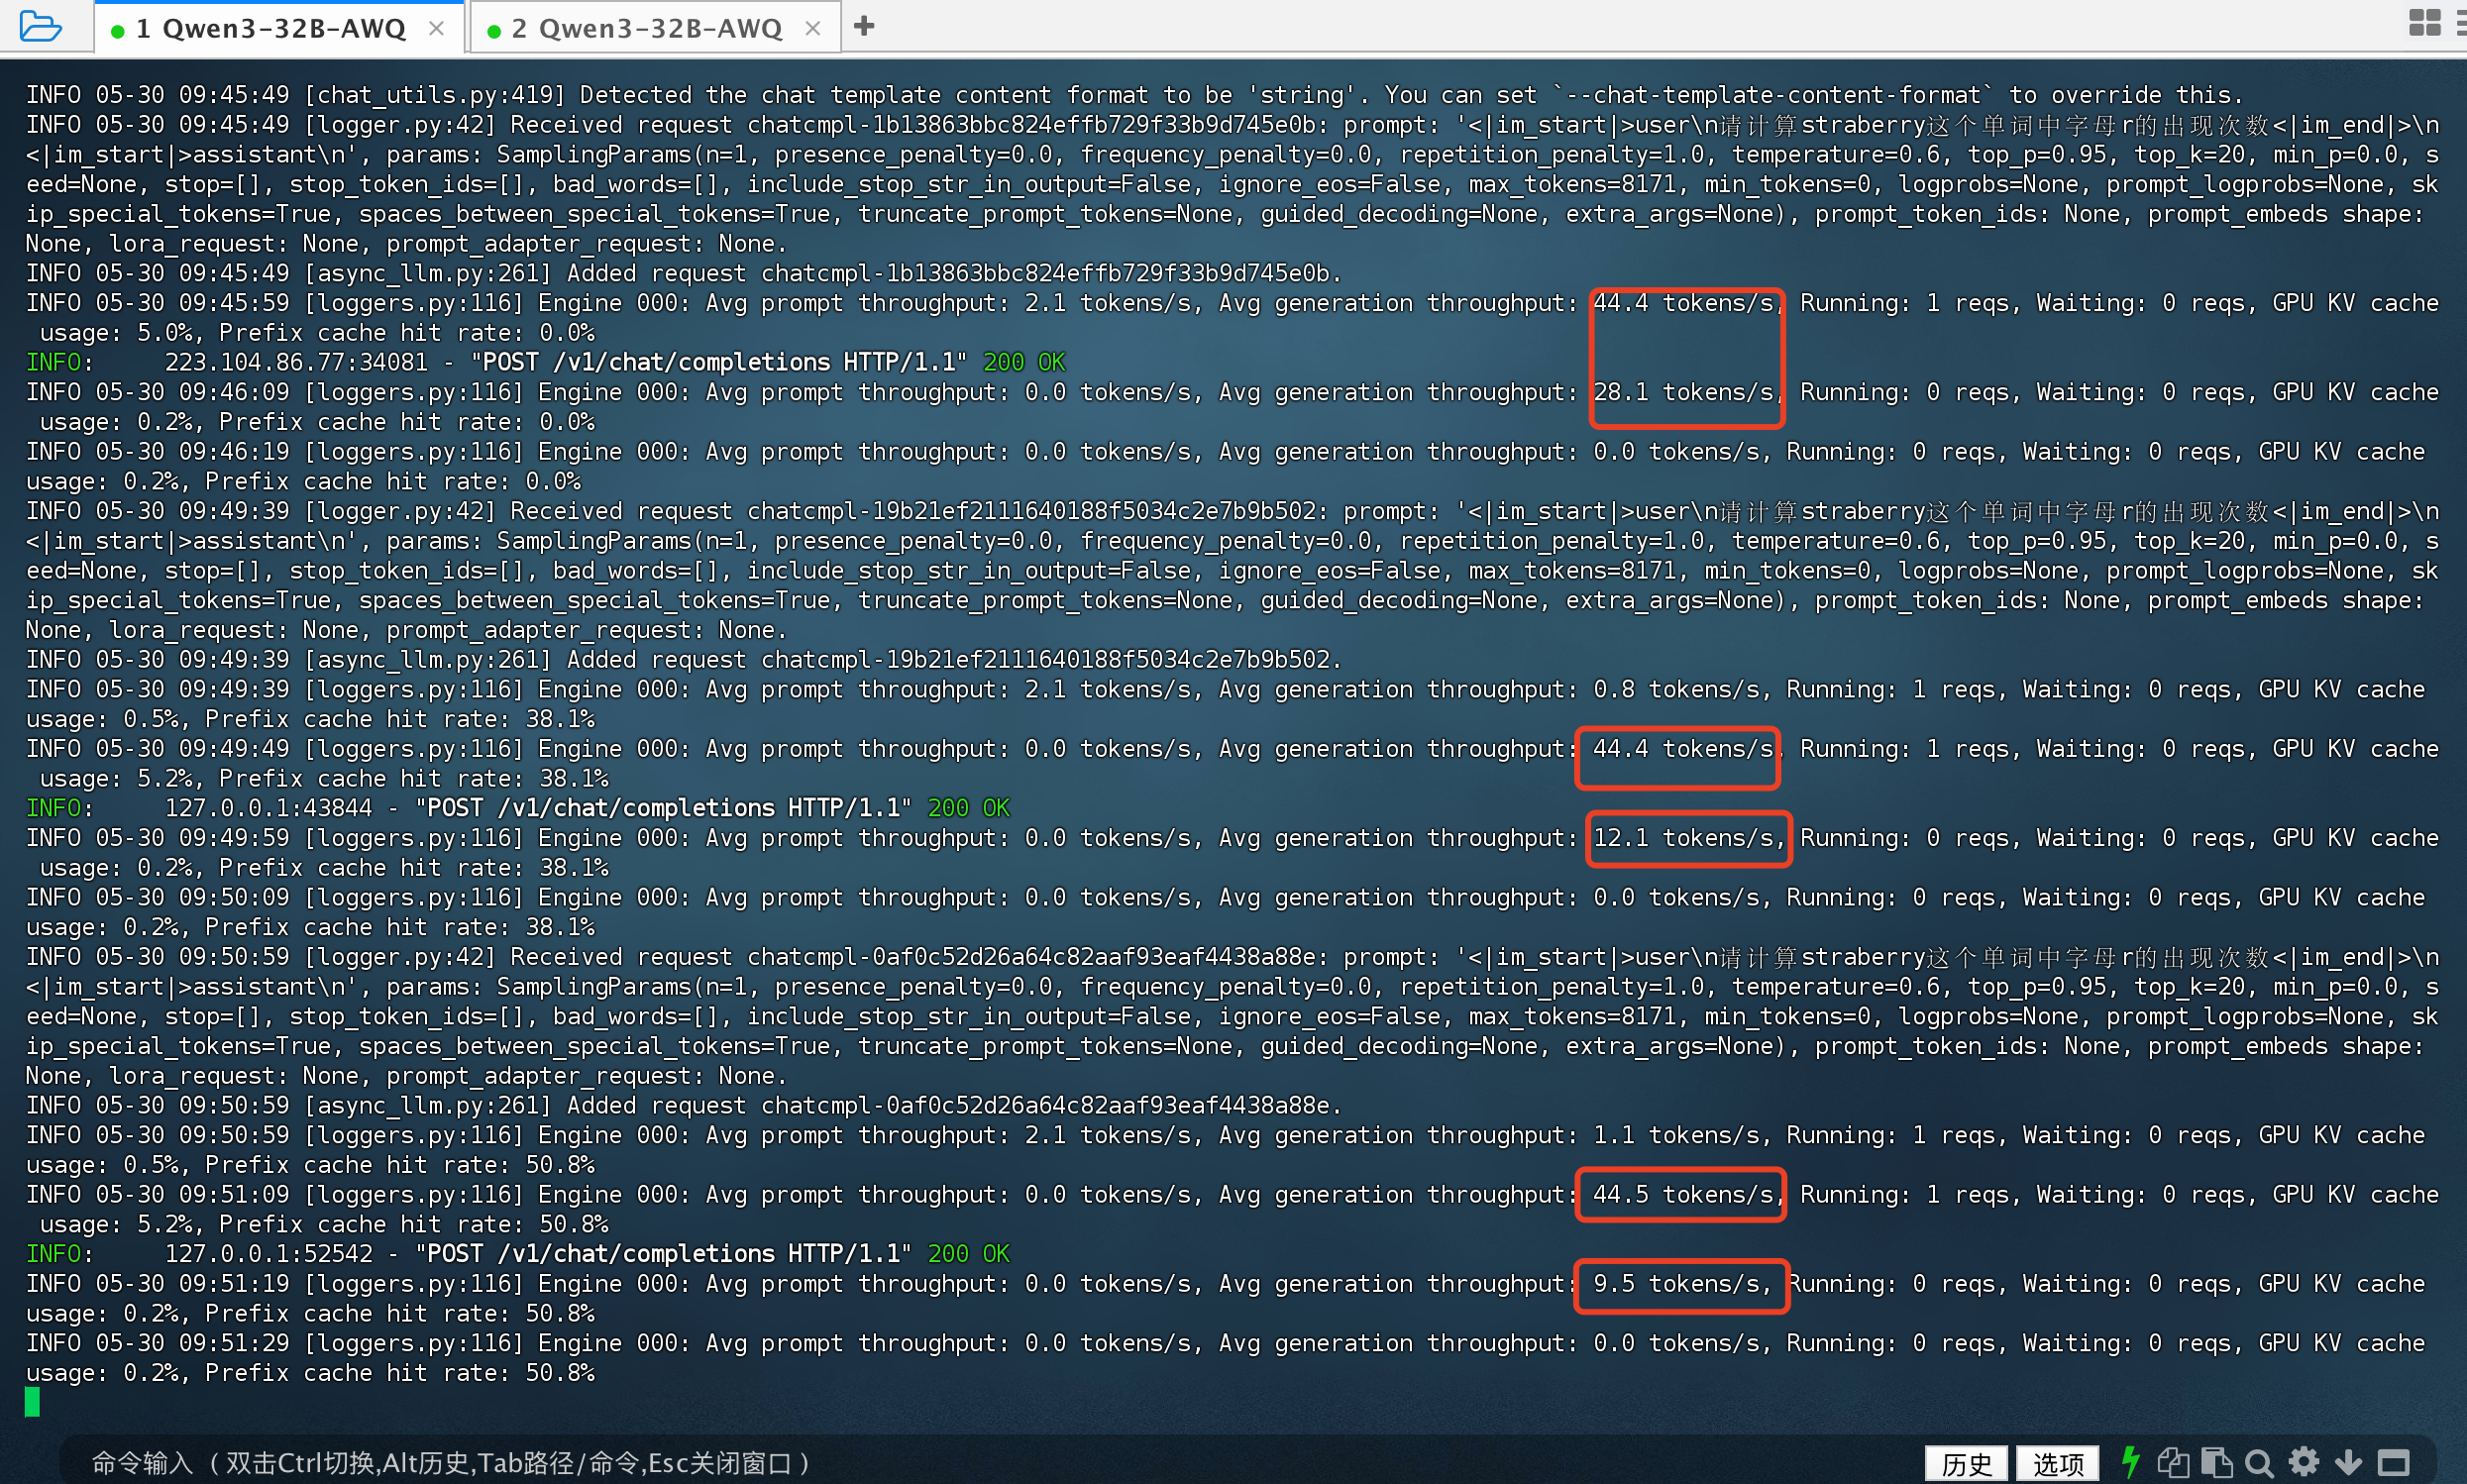Open terminal settings gear icon
The height and width of the screenshot is (1484, 2467).
click(x=2304, y=1462)
